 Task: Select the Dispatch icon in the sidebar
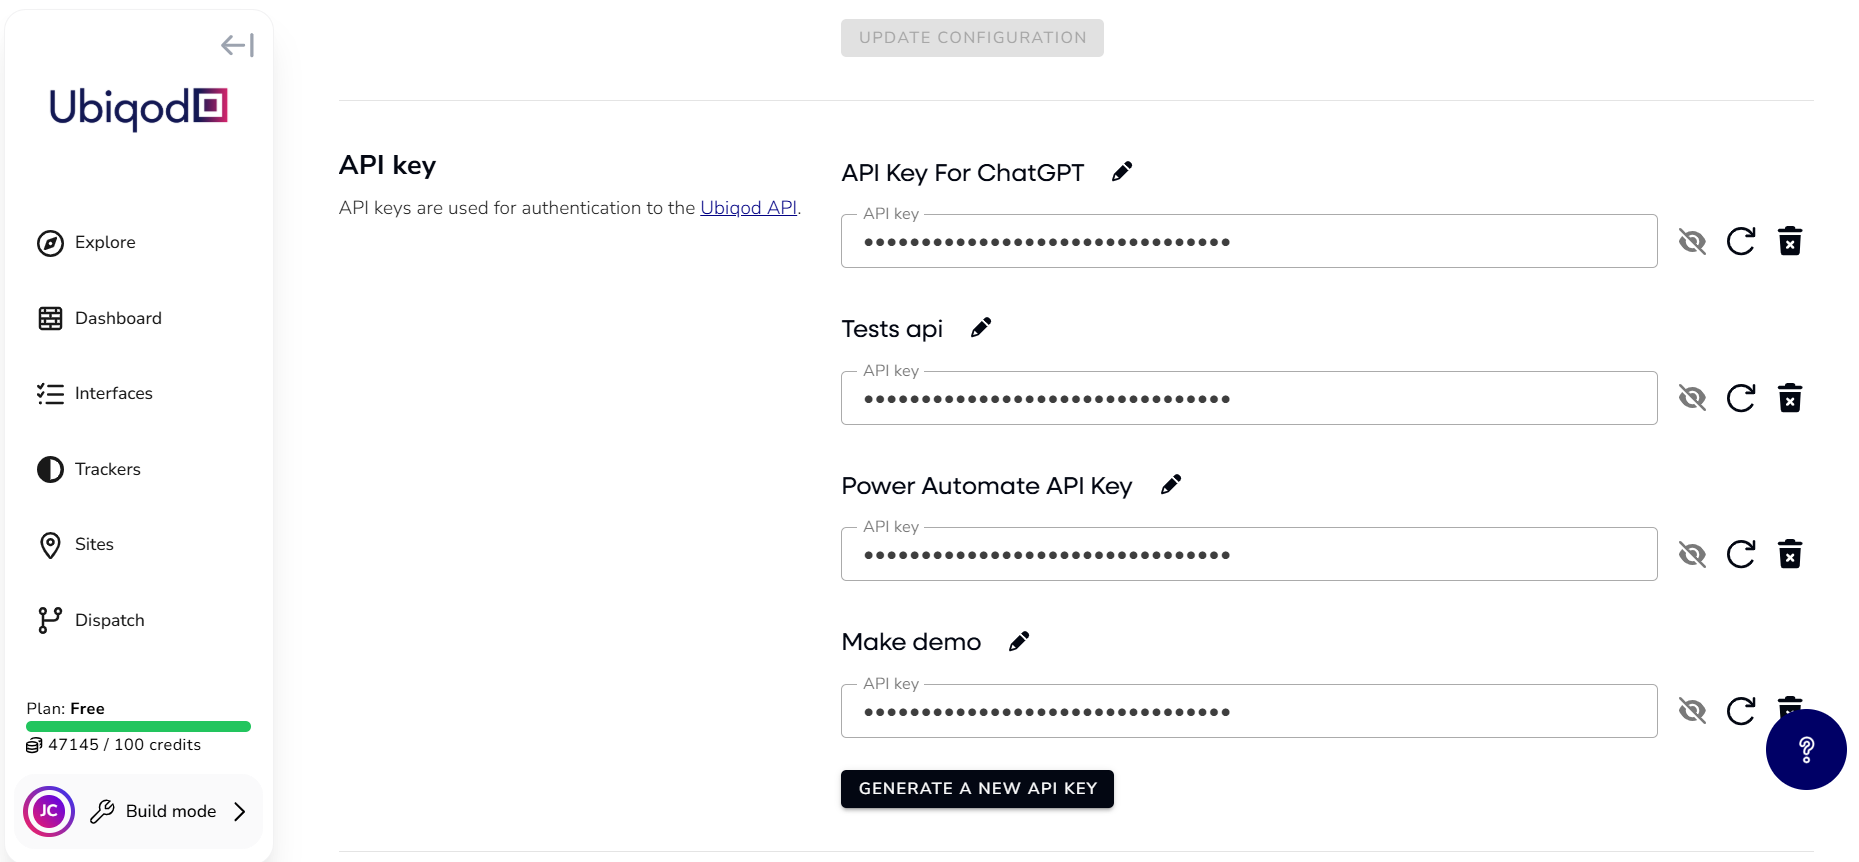[51, 620]
